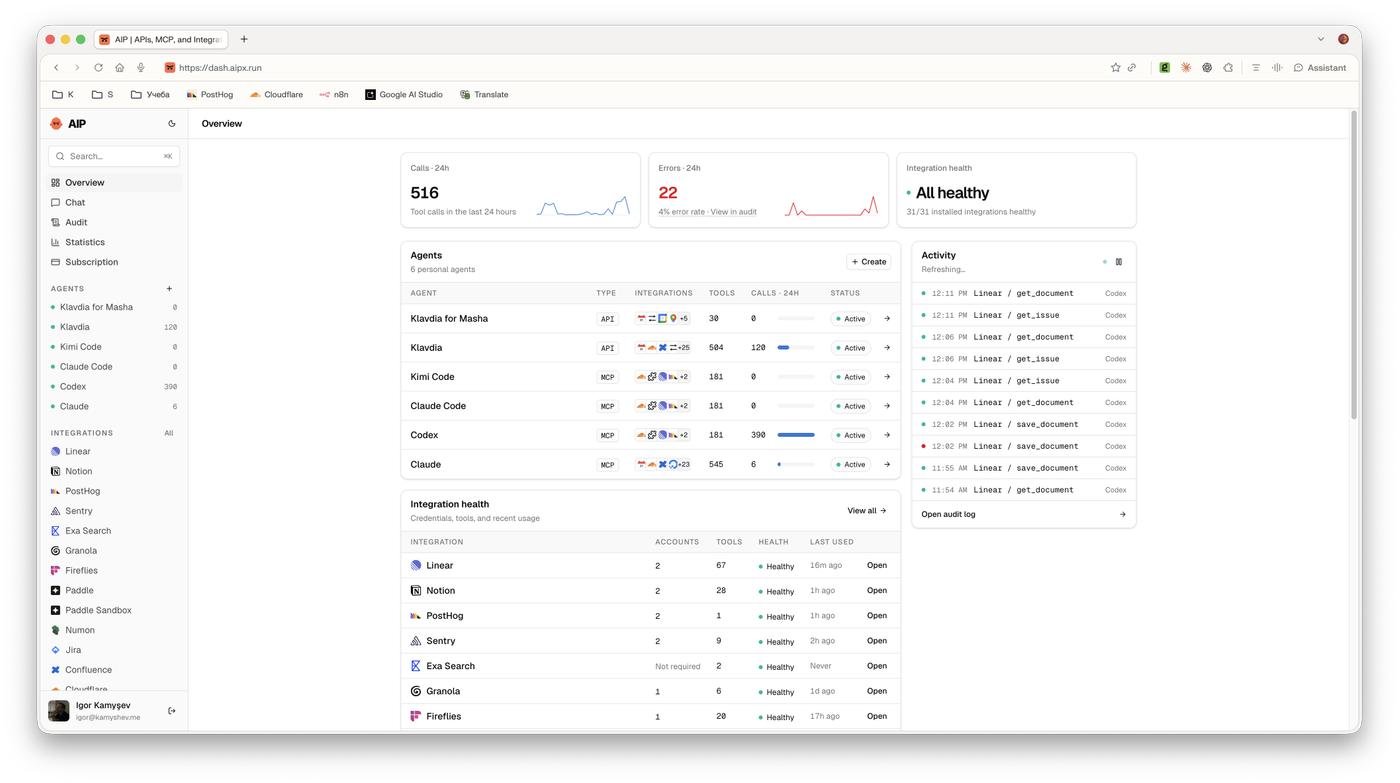Image resolution: width=1400 pixels, height=783 pixels.
Task: Open the Confluence integration in the sidebar
Action: pyautogui.click(x=114, y=670)
